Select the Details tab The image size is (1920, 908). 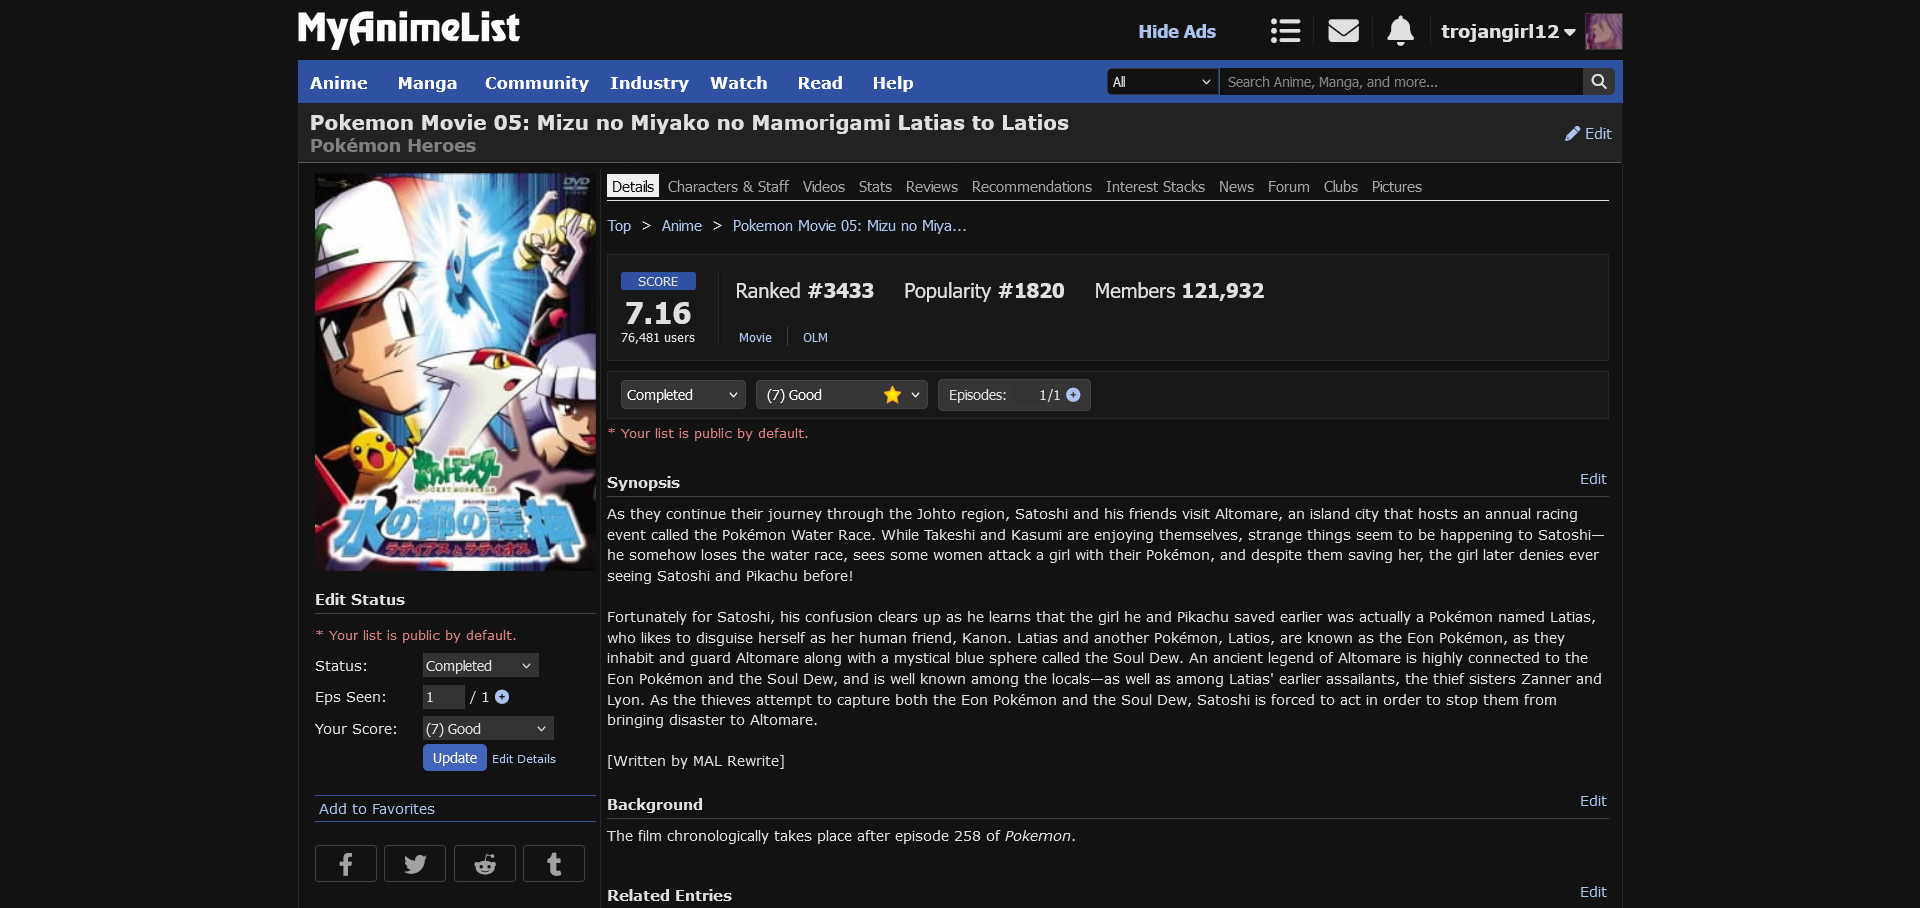click(x=633, y=187)
